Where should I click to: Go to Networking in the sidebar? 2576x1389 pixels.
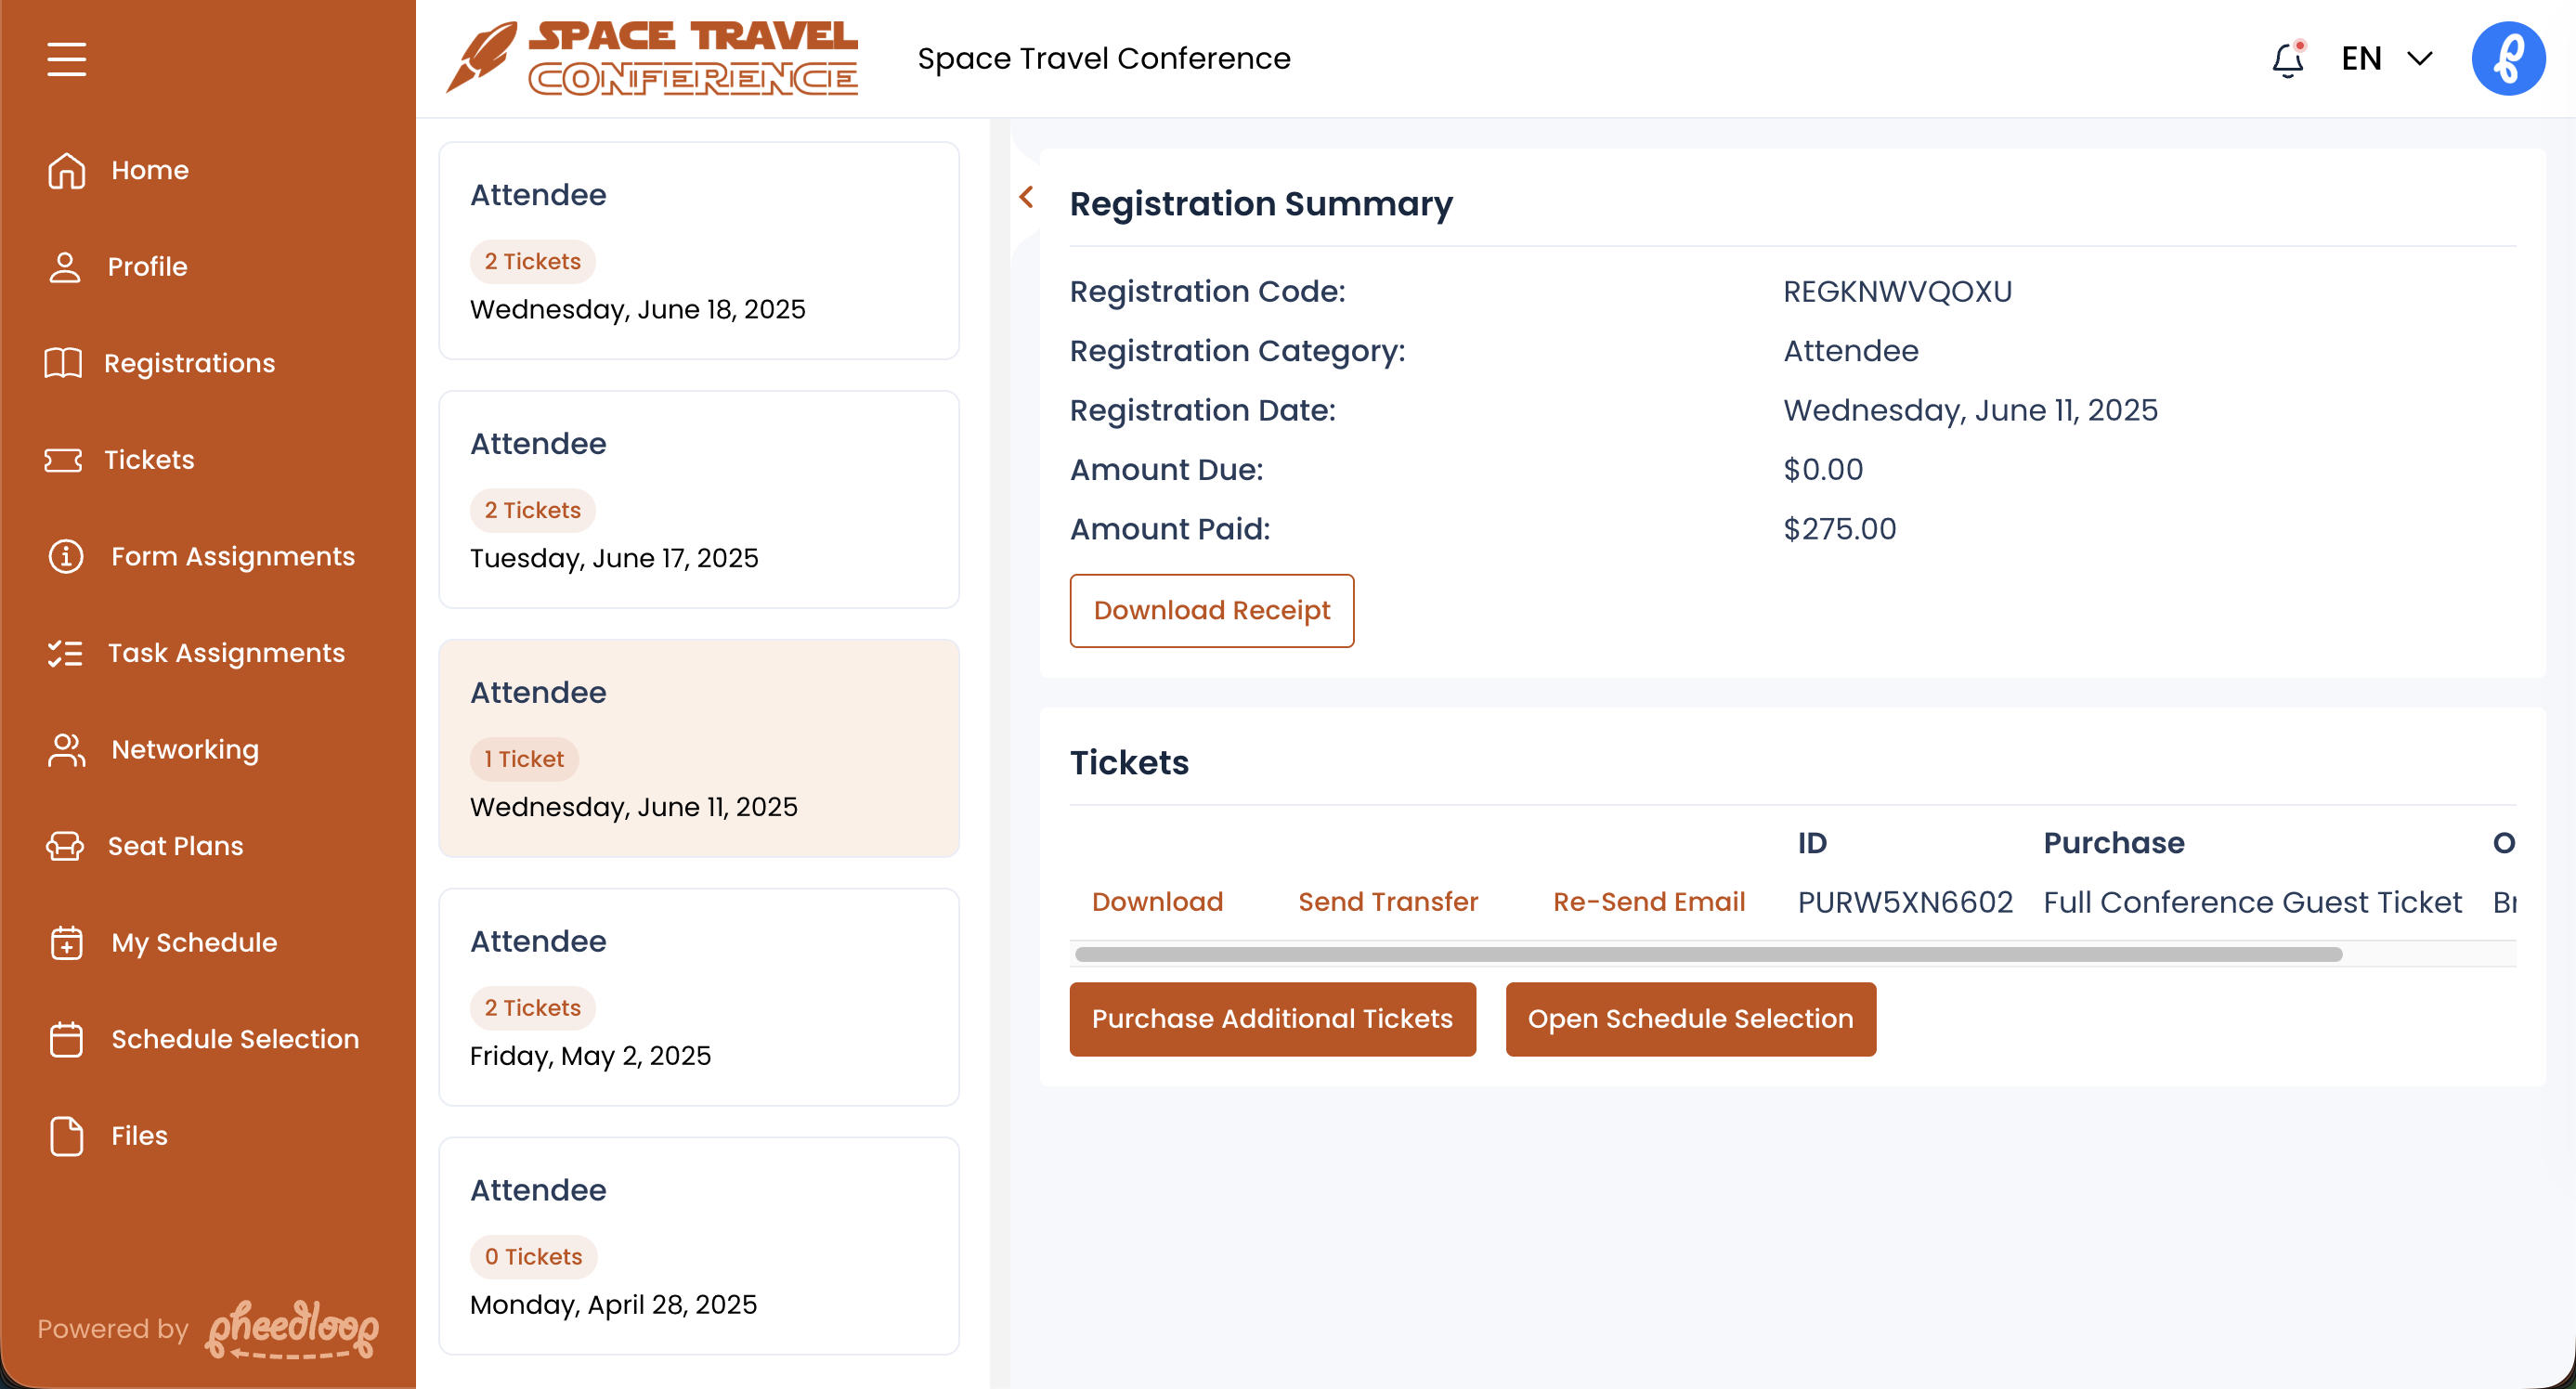[x=185, y=750]
